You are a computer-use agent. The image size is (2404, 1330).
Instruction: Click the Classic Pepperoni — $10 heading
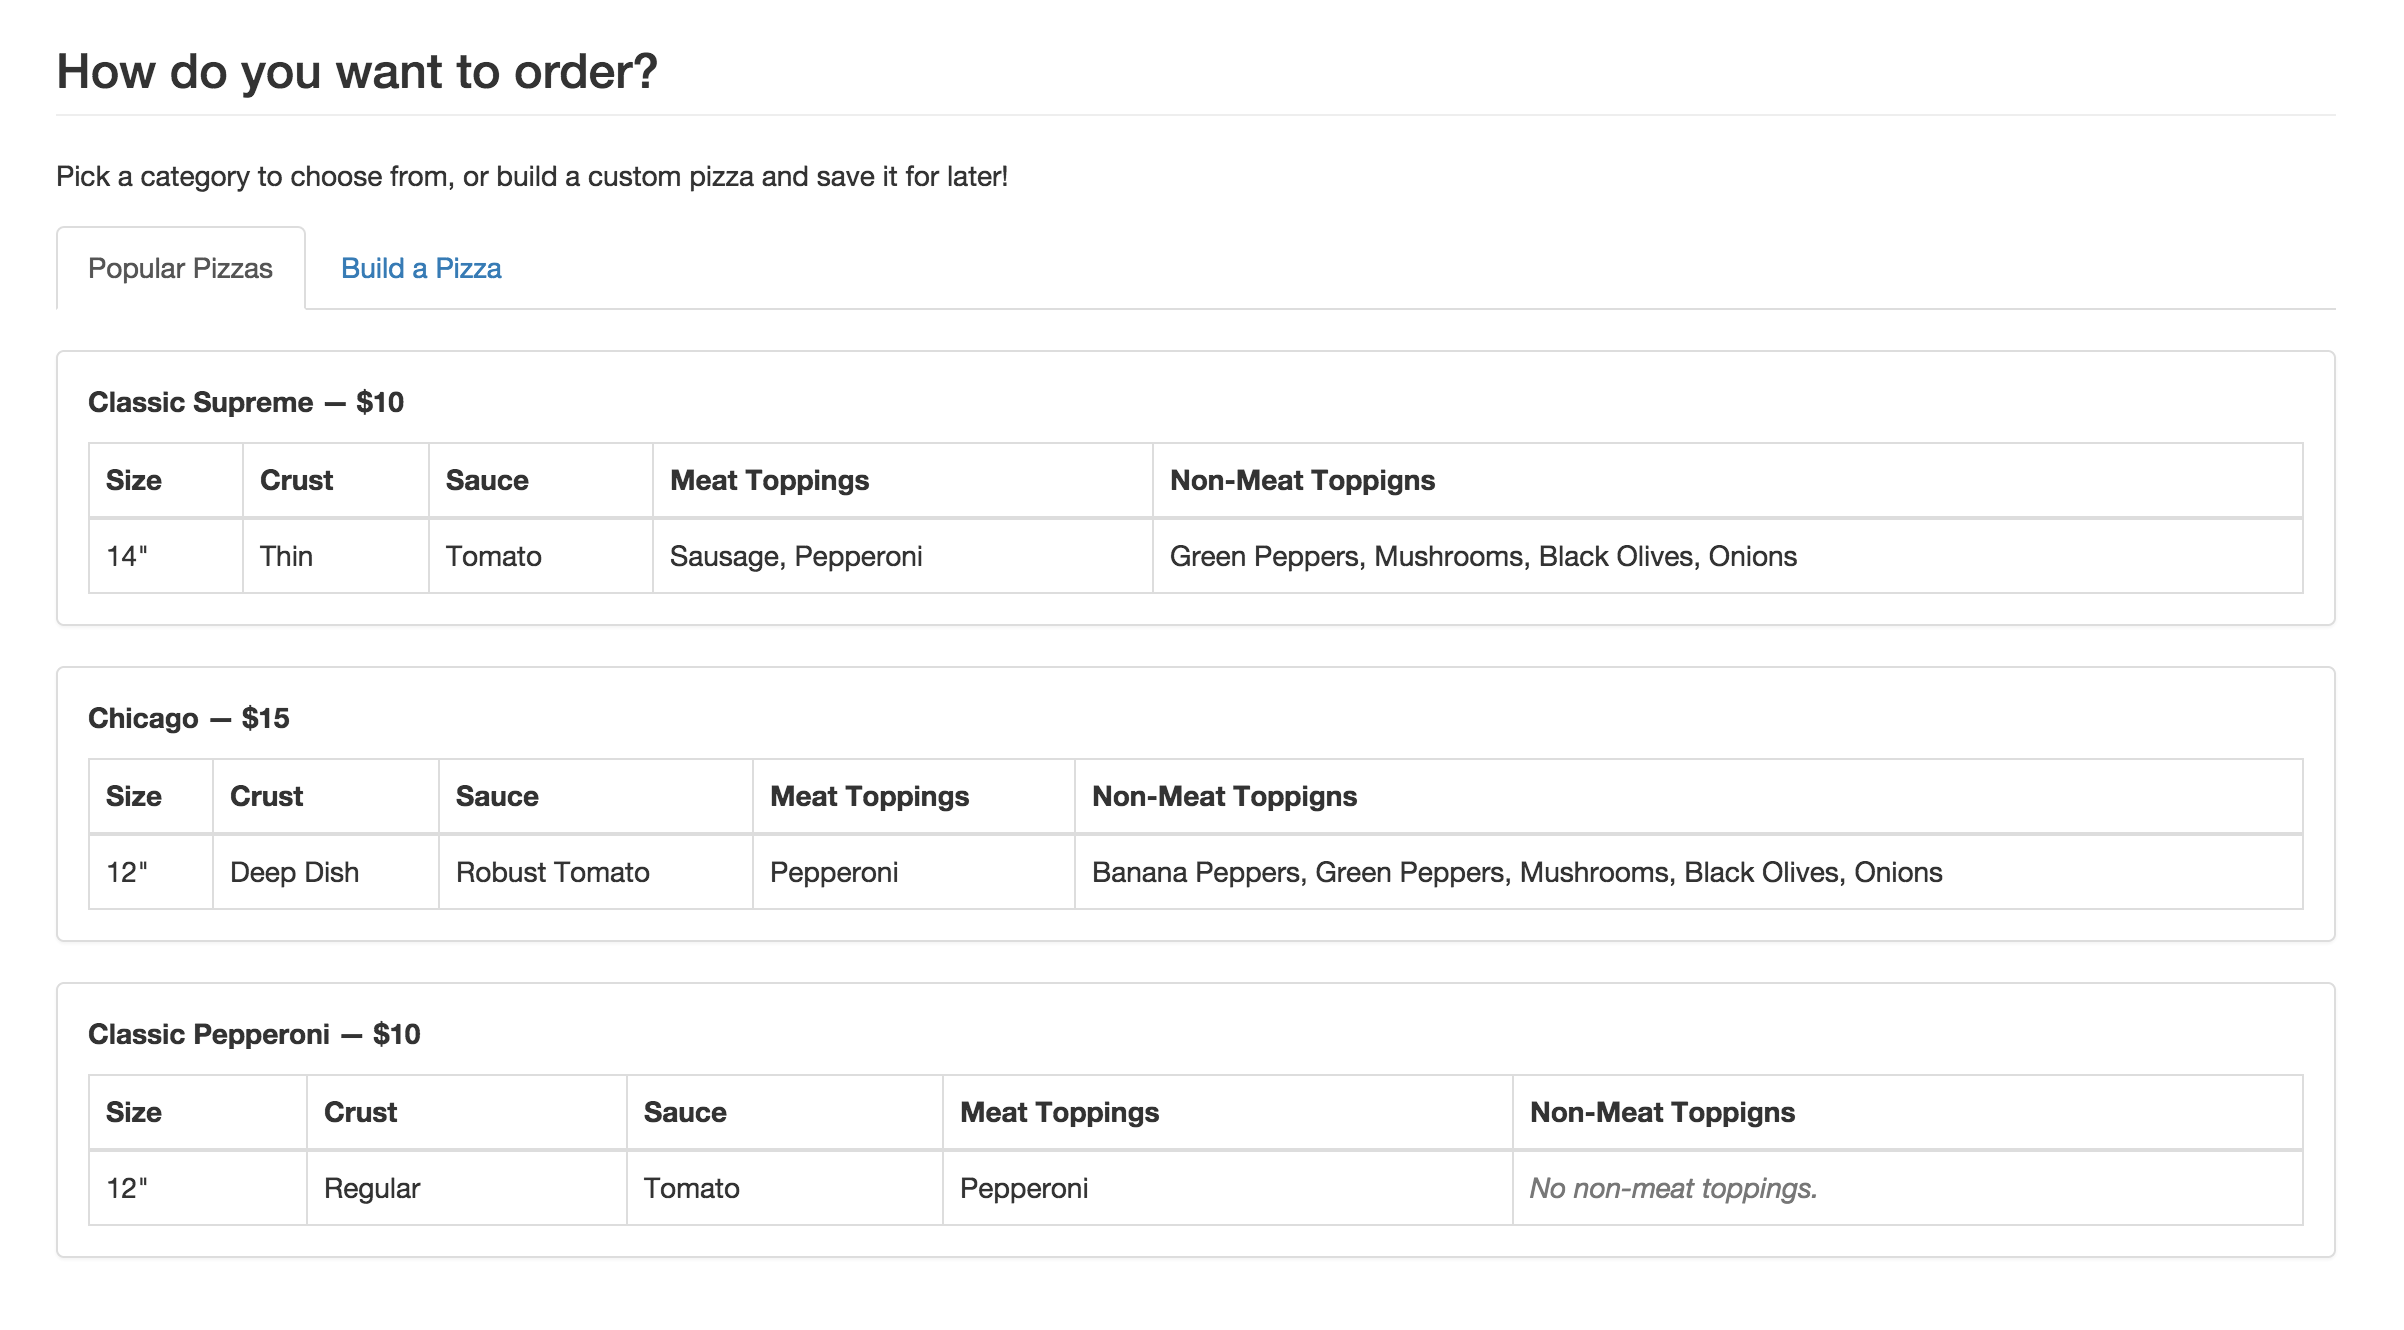254,1034
